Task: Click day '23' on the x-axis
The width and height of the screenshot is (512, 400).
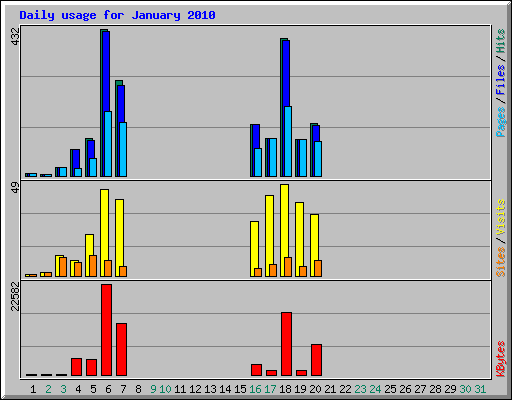Action: click(x=360, y=389)
